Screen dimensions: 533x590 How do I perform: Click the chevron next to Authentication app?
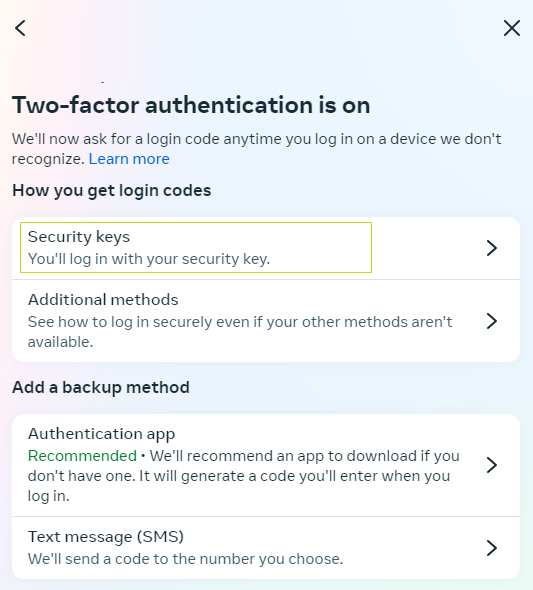pos(492,465)
